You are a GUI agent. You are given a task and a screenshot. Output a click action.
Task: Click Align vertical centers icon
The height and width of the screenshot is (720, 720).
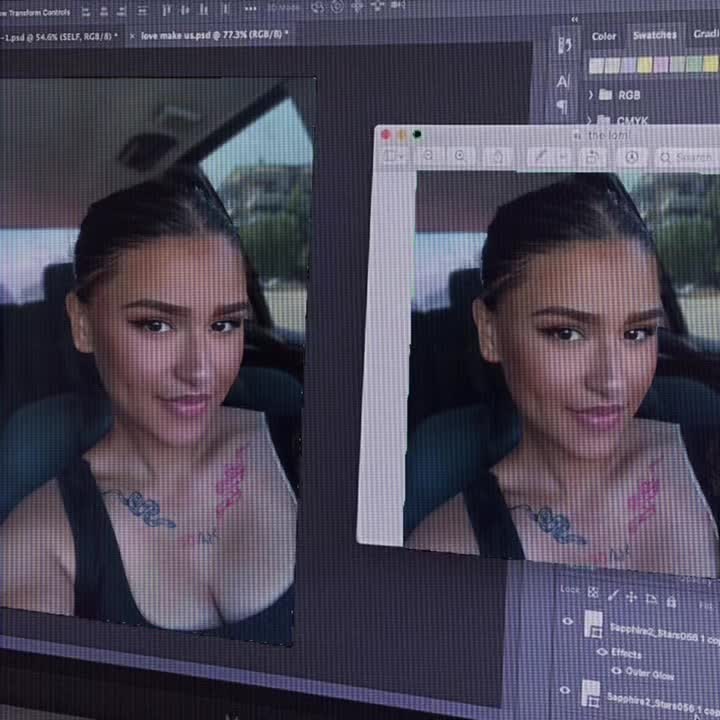click(185, 9)
